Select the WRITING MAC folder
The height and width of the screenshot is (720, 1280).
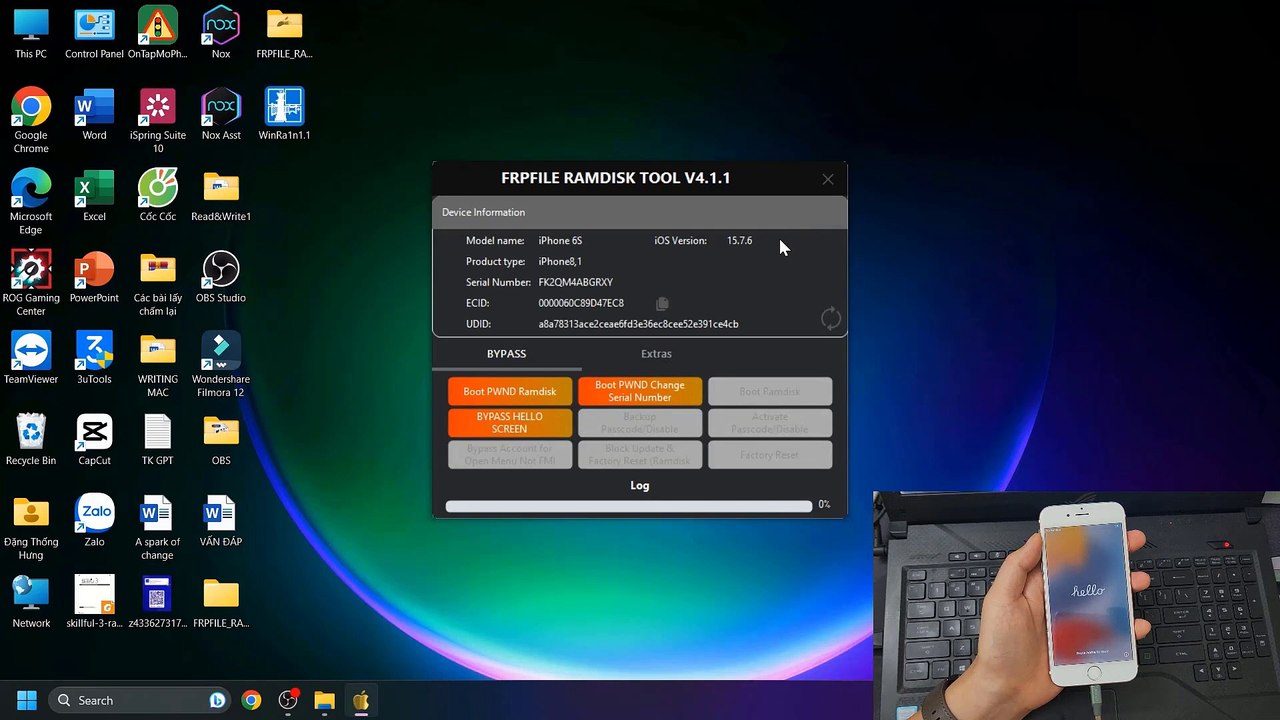[x=158, y=365]
